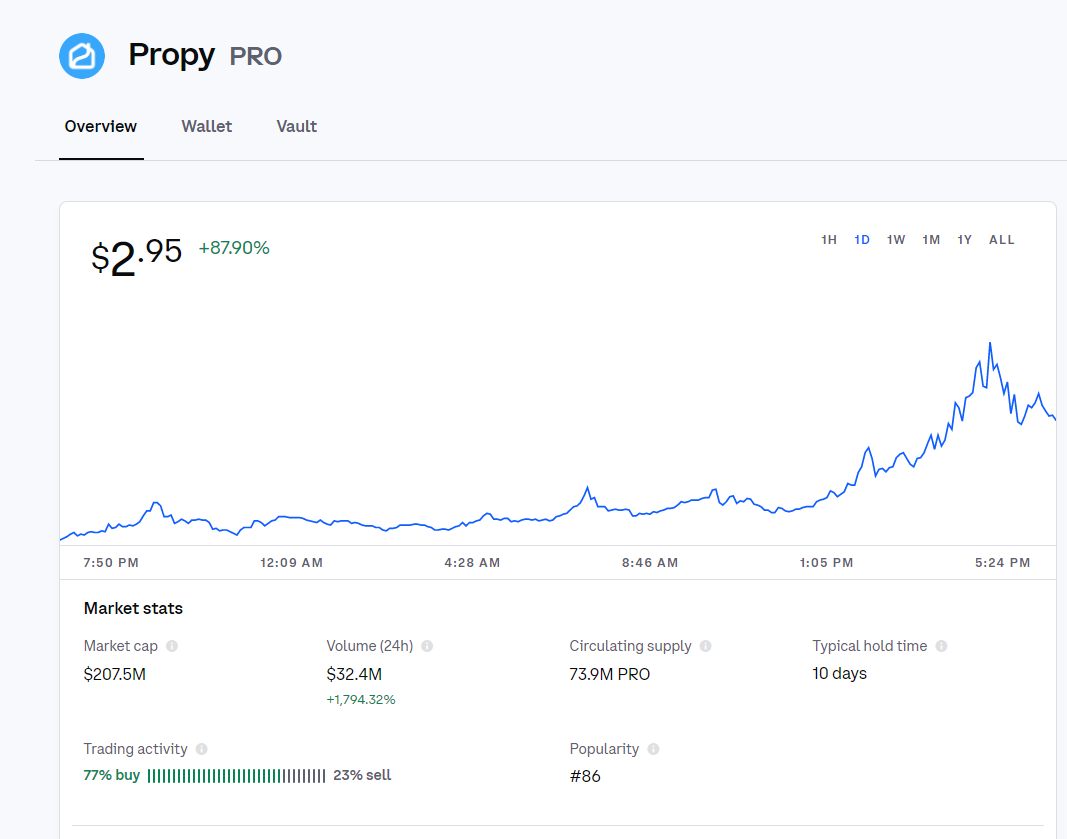Switch chart to 1M range
Screen dimensions: 1067x839
tap(931, 240)
